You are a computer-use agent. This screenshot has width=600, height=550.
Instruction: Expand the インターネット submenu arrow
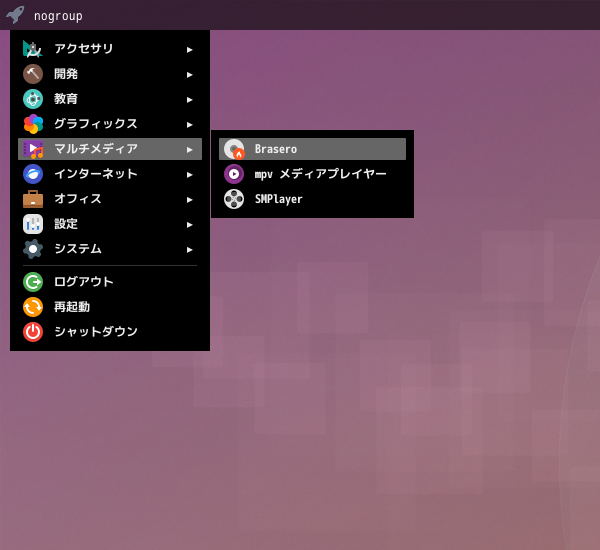pos(189,175)
